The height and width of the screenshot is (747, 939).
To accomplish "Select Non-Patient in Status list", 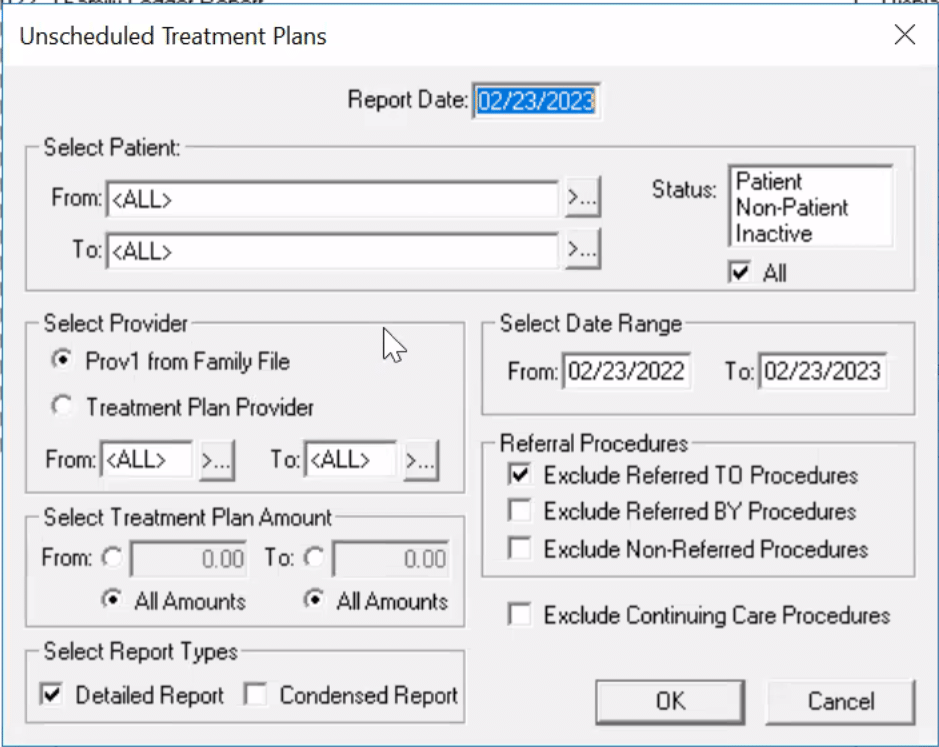I will tap(792, 208).
